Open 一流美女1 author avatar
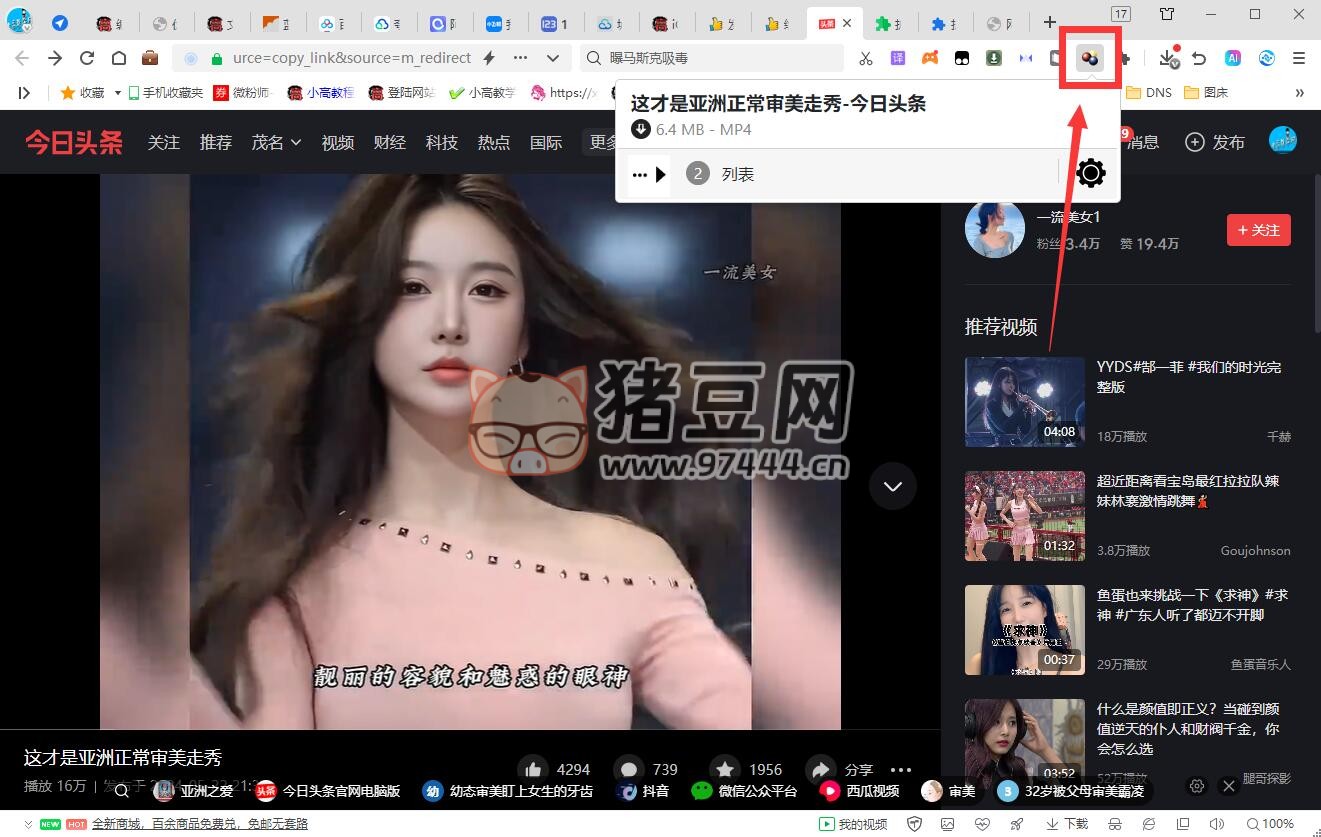 995,228
